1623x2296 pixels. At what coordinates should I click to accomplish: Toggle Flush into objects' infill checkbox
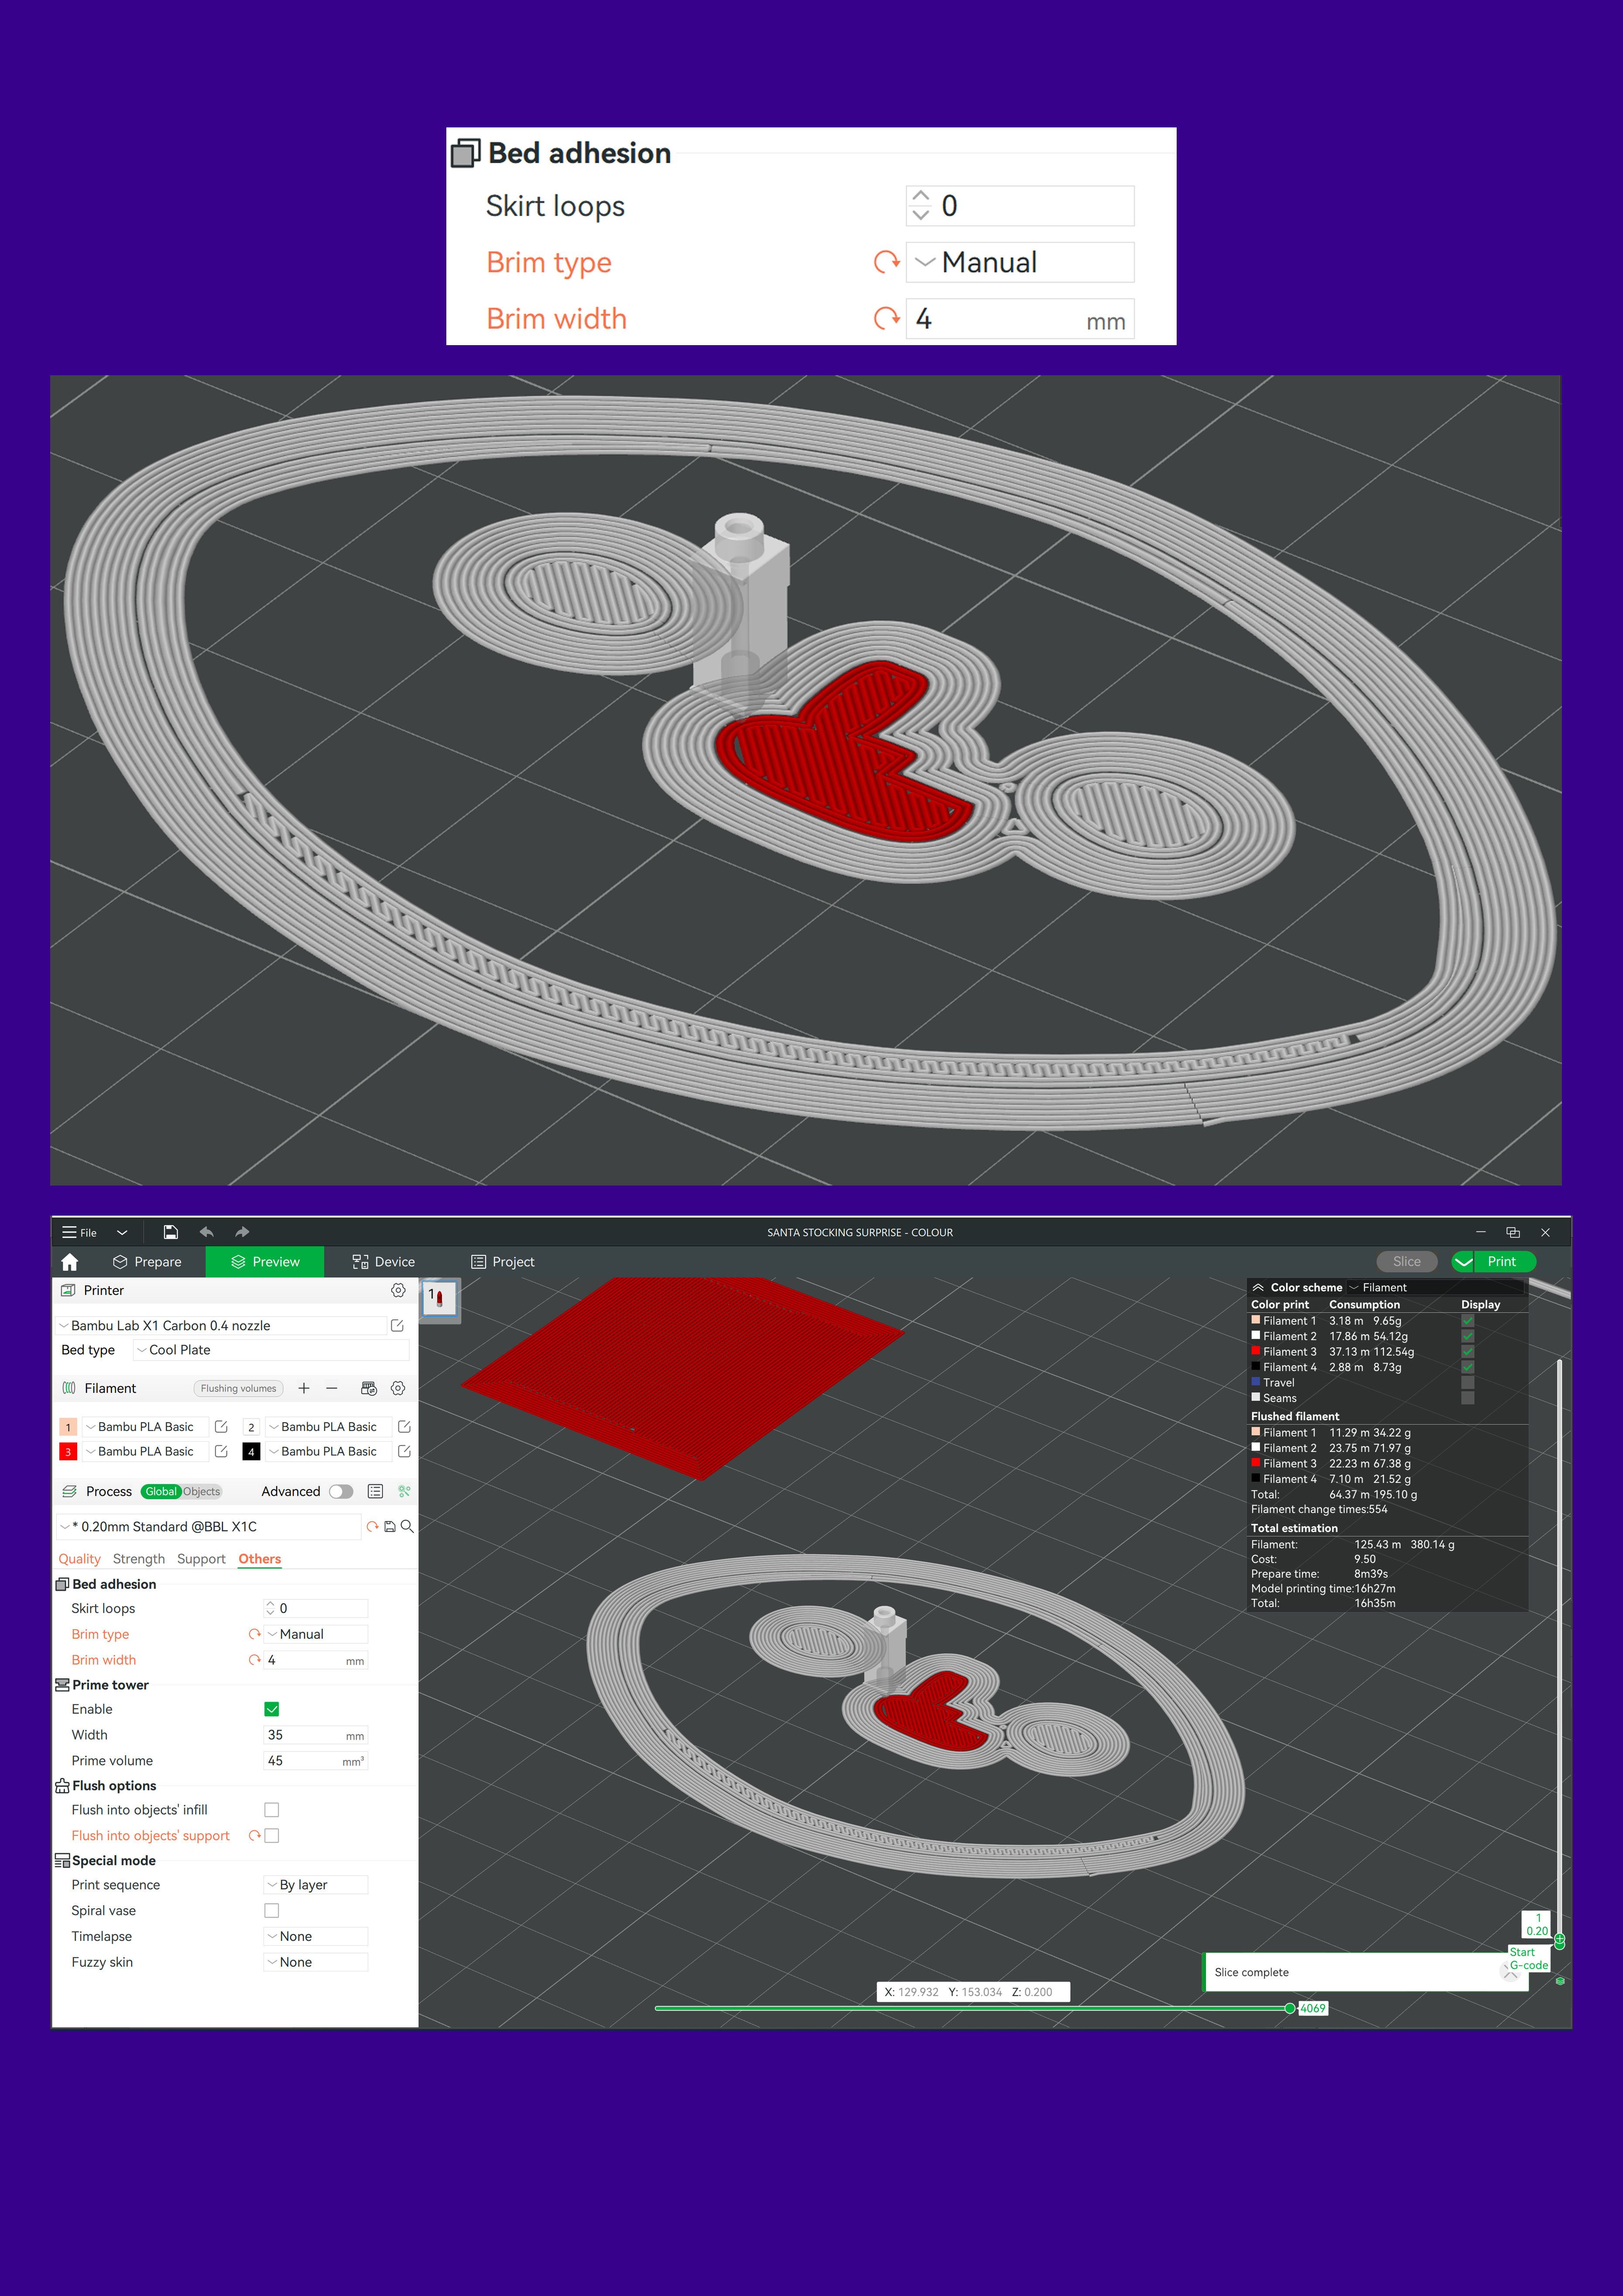click(x=271, y=1810)
